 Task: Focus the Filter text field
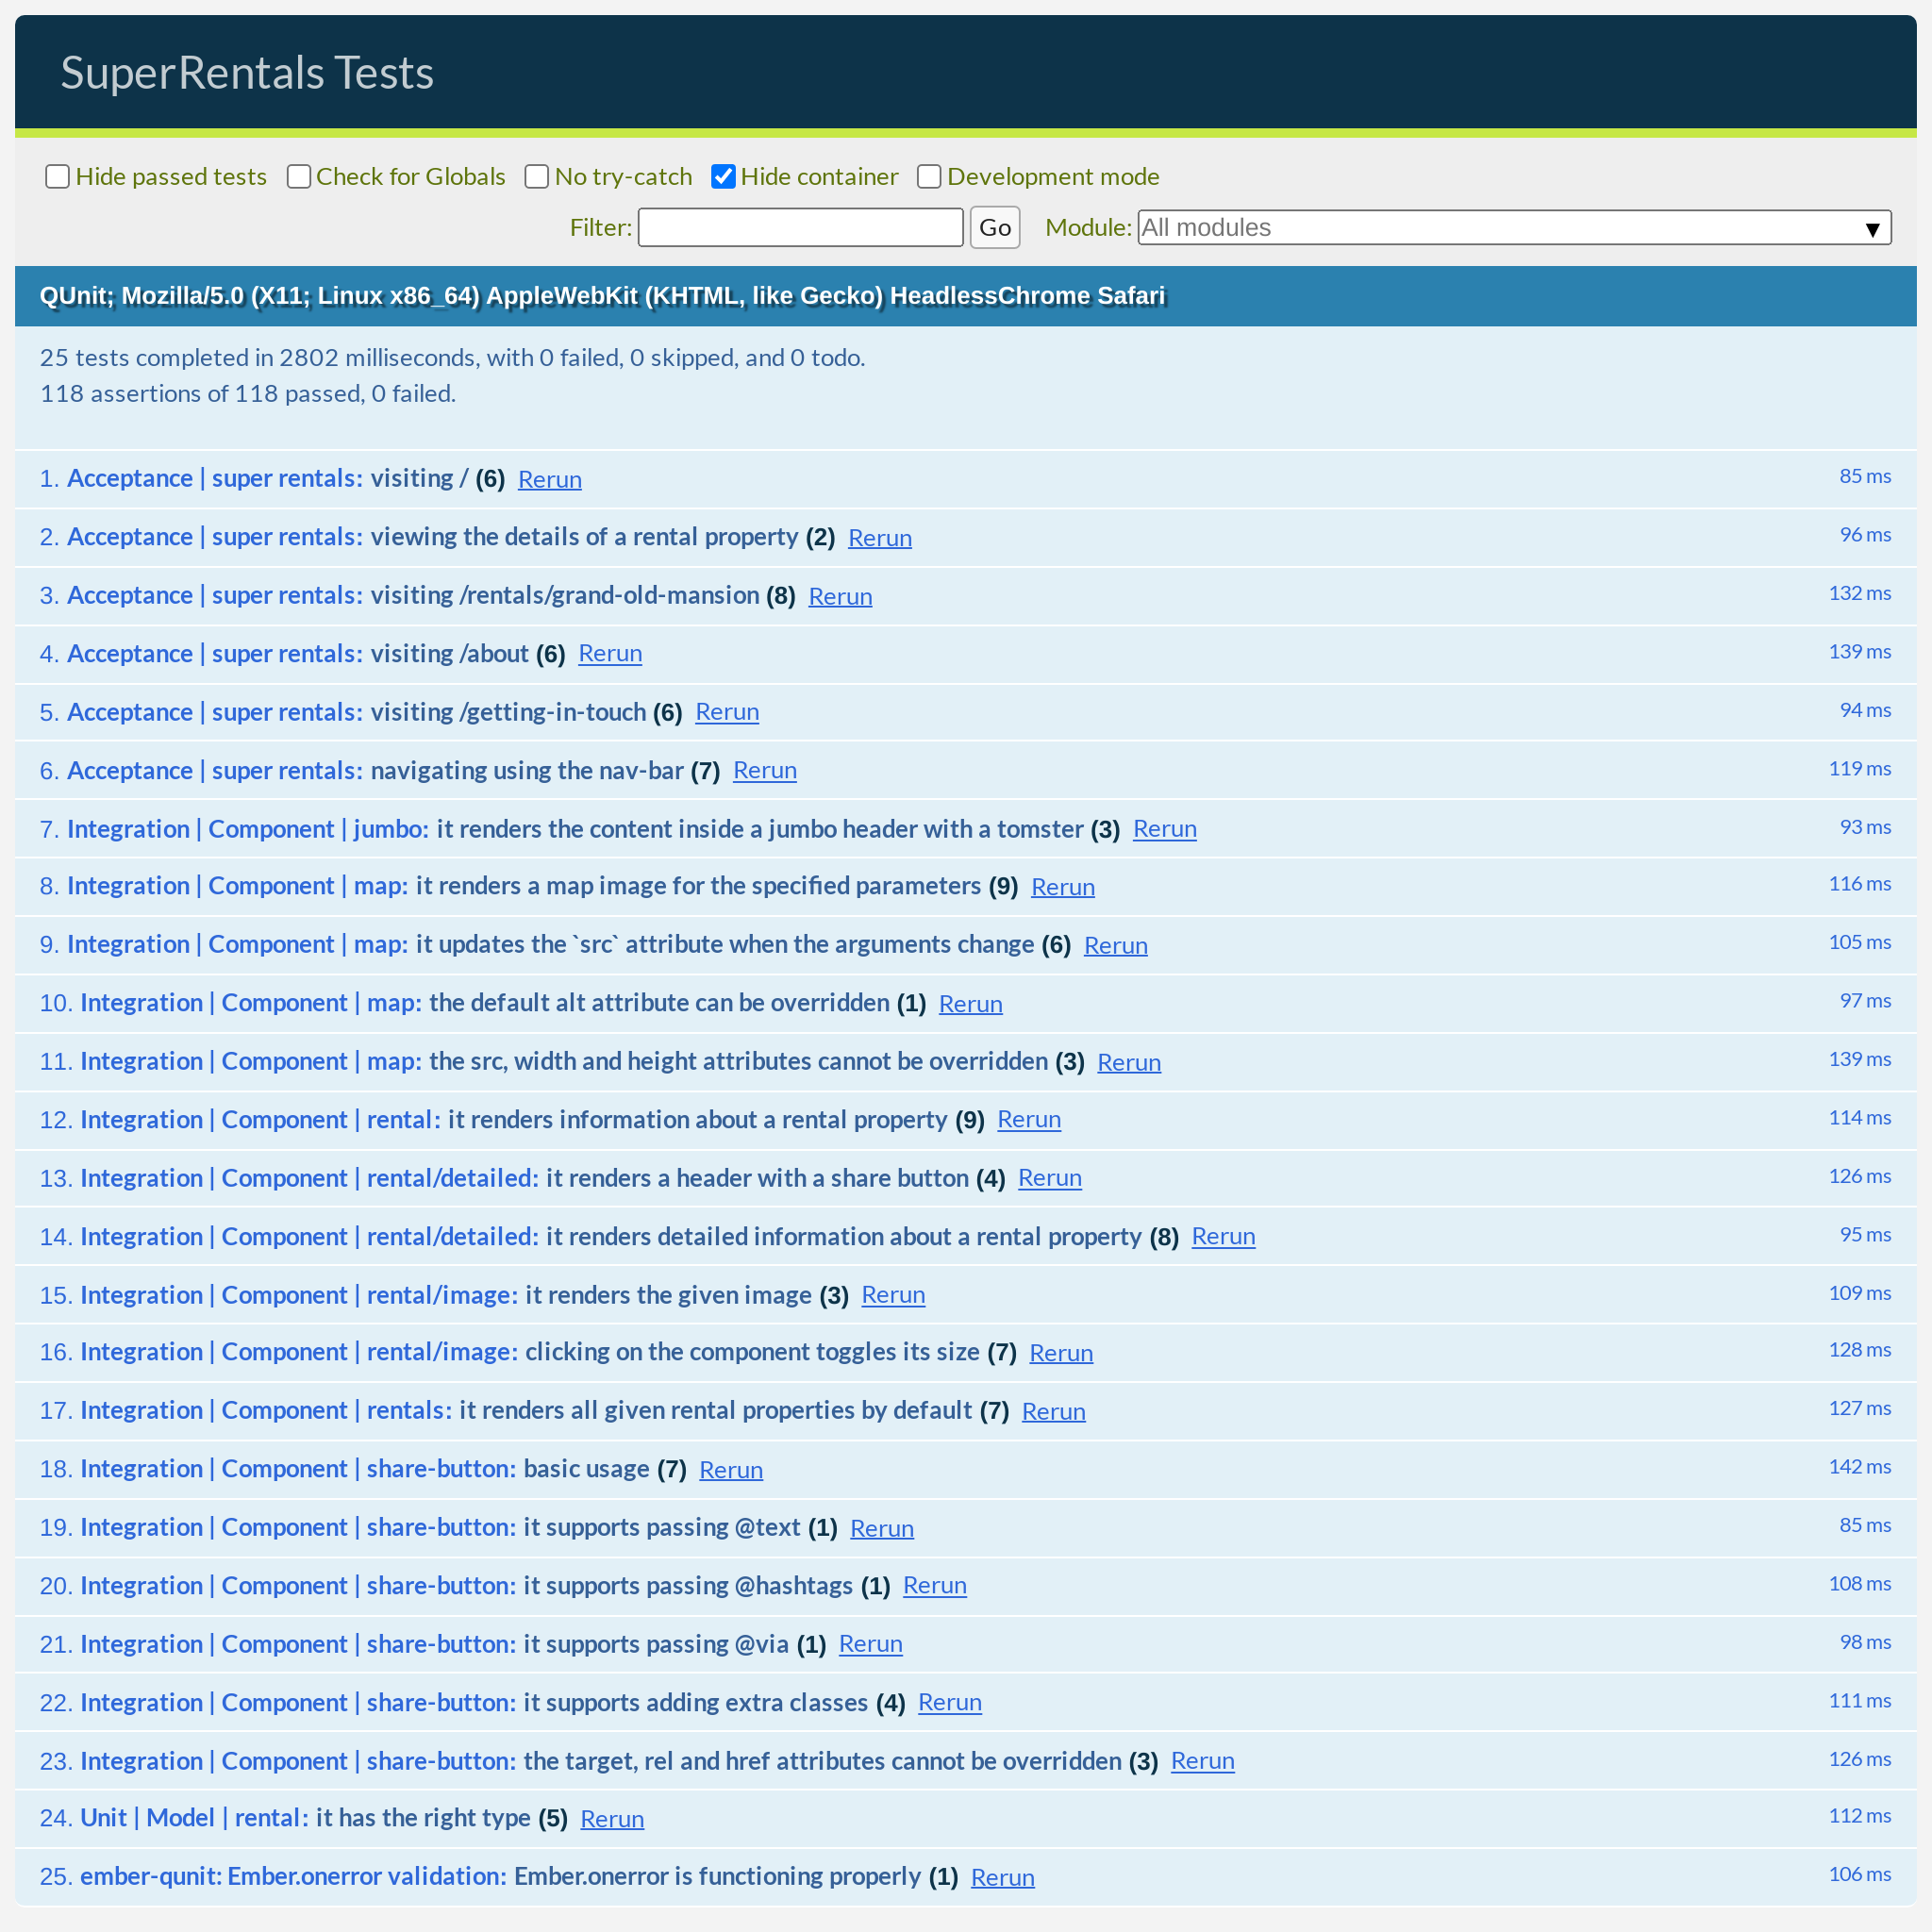coord(800,228)
